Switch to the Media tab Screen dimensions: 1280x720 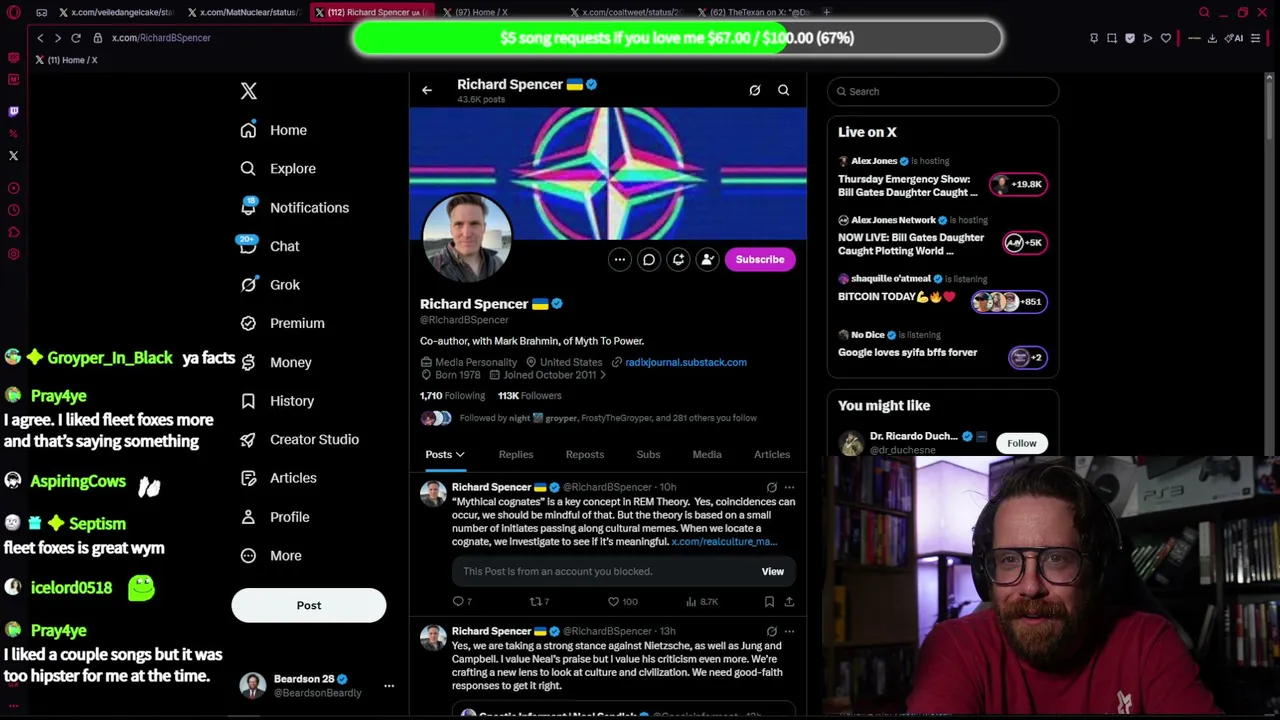click(x=707, y=455)
